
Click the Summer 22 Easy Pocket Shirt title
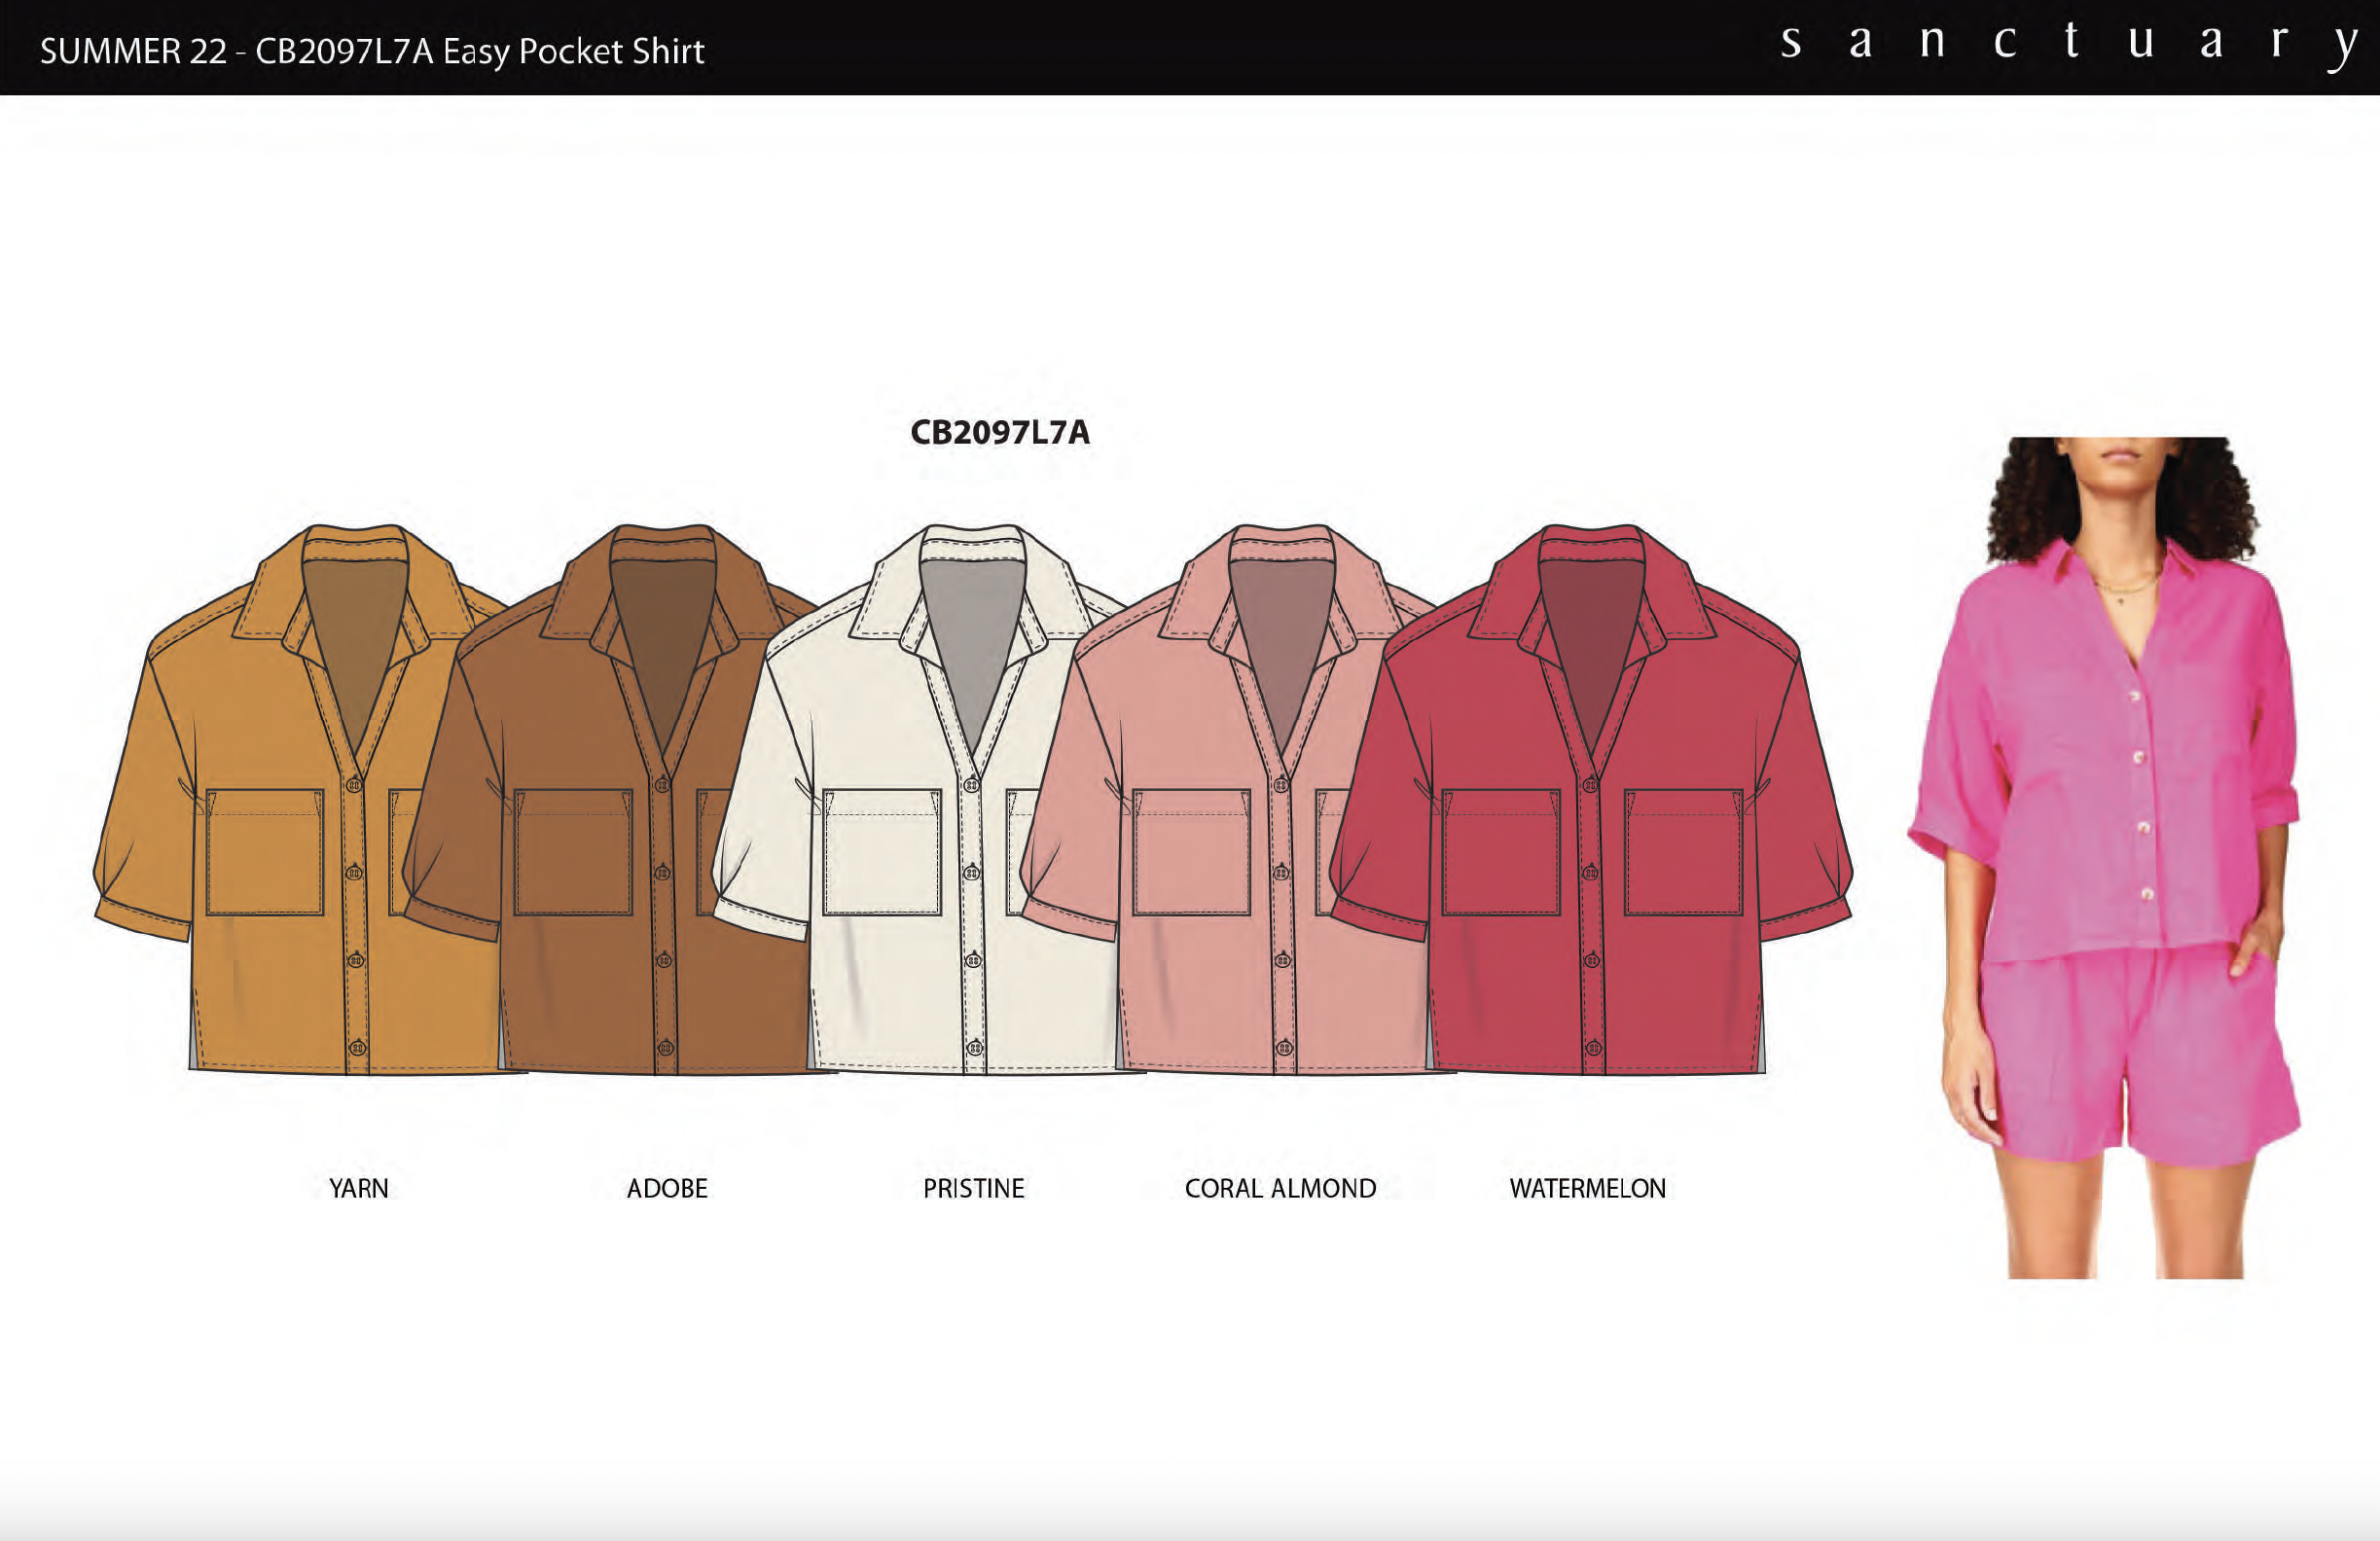pos(372,51)
